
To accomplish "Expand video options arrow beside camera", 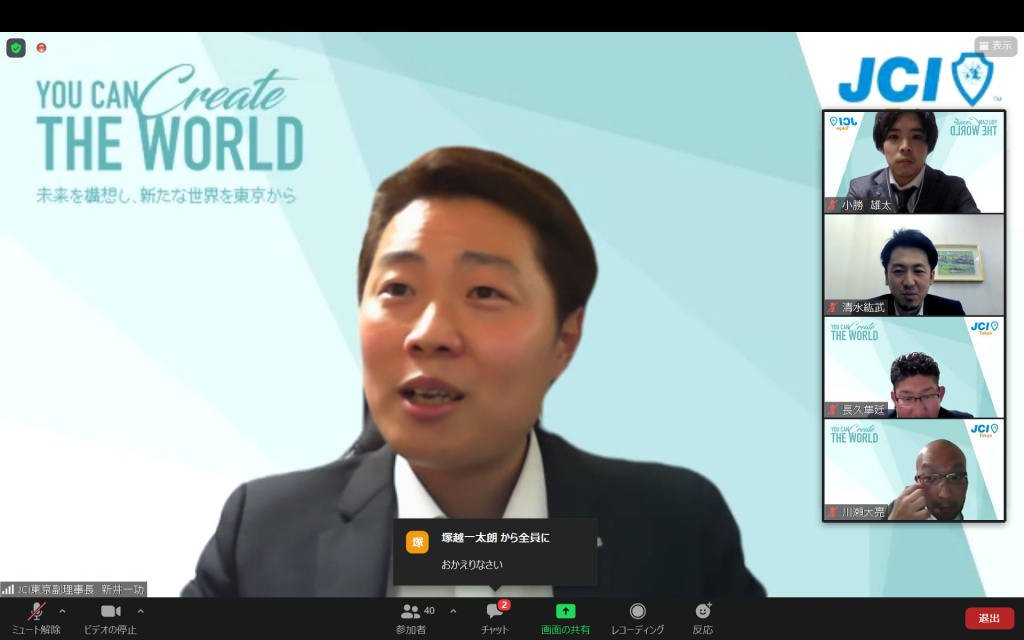I will click(x=140, y=611).
